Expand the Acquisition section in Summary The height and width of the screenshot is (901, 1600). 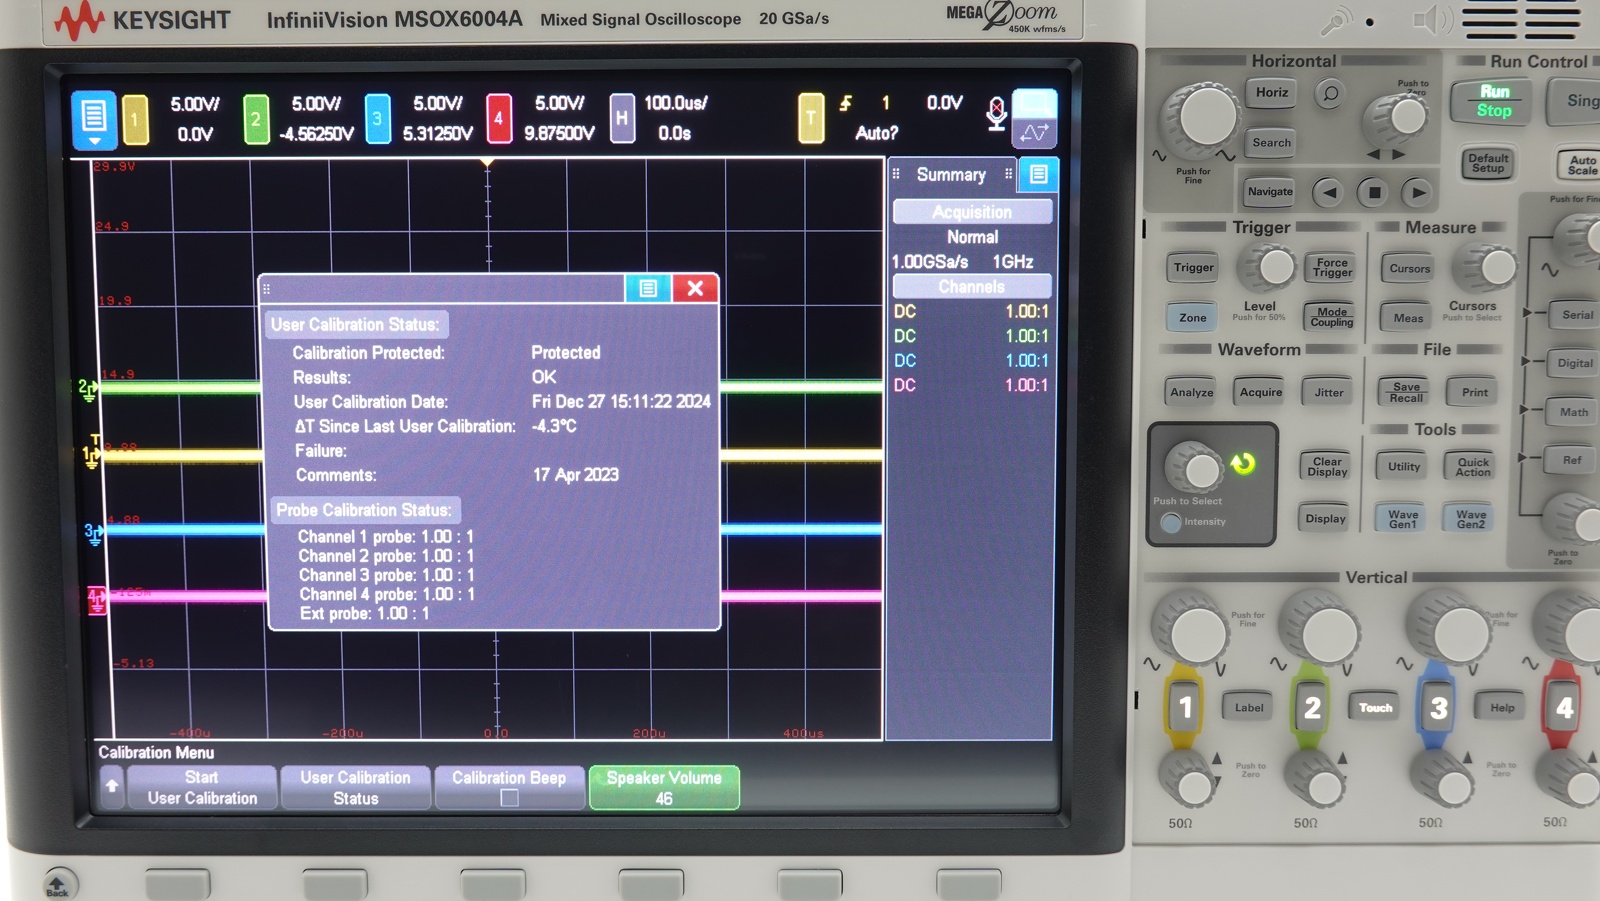coord(972,212)
